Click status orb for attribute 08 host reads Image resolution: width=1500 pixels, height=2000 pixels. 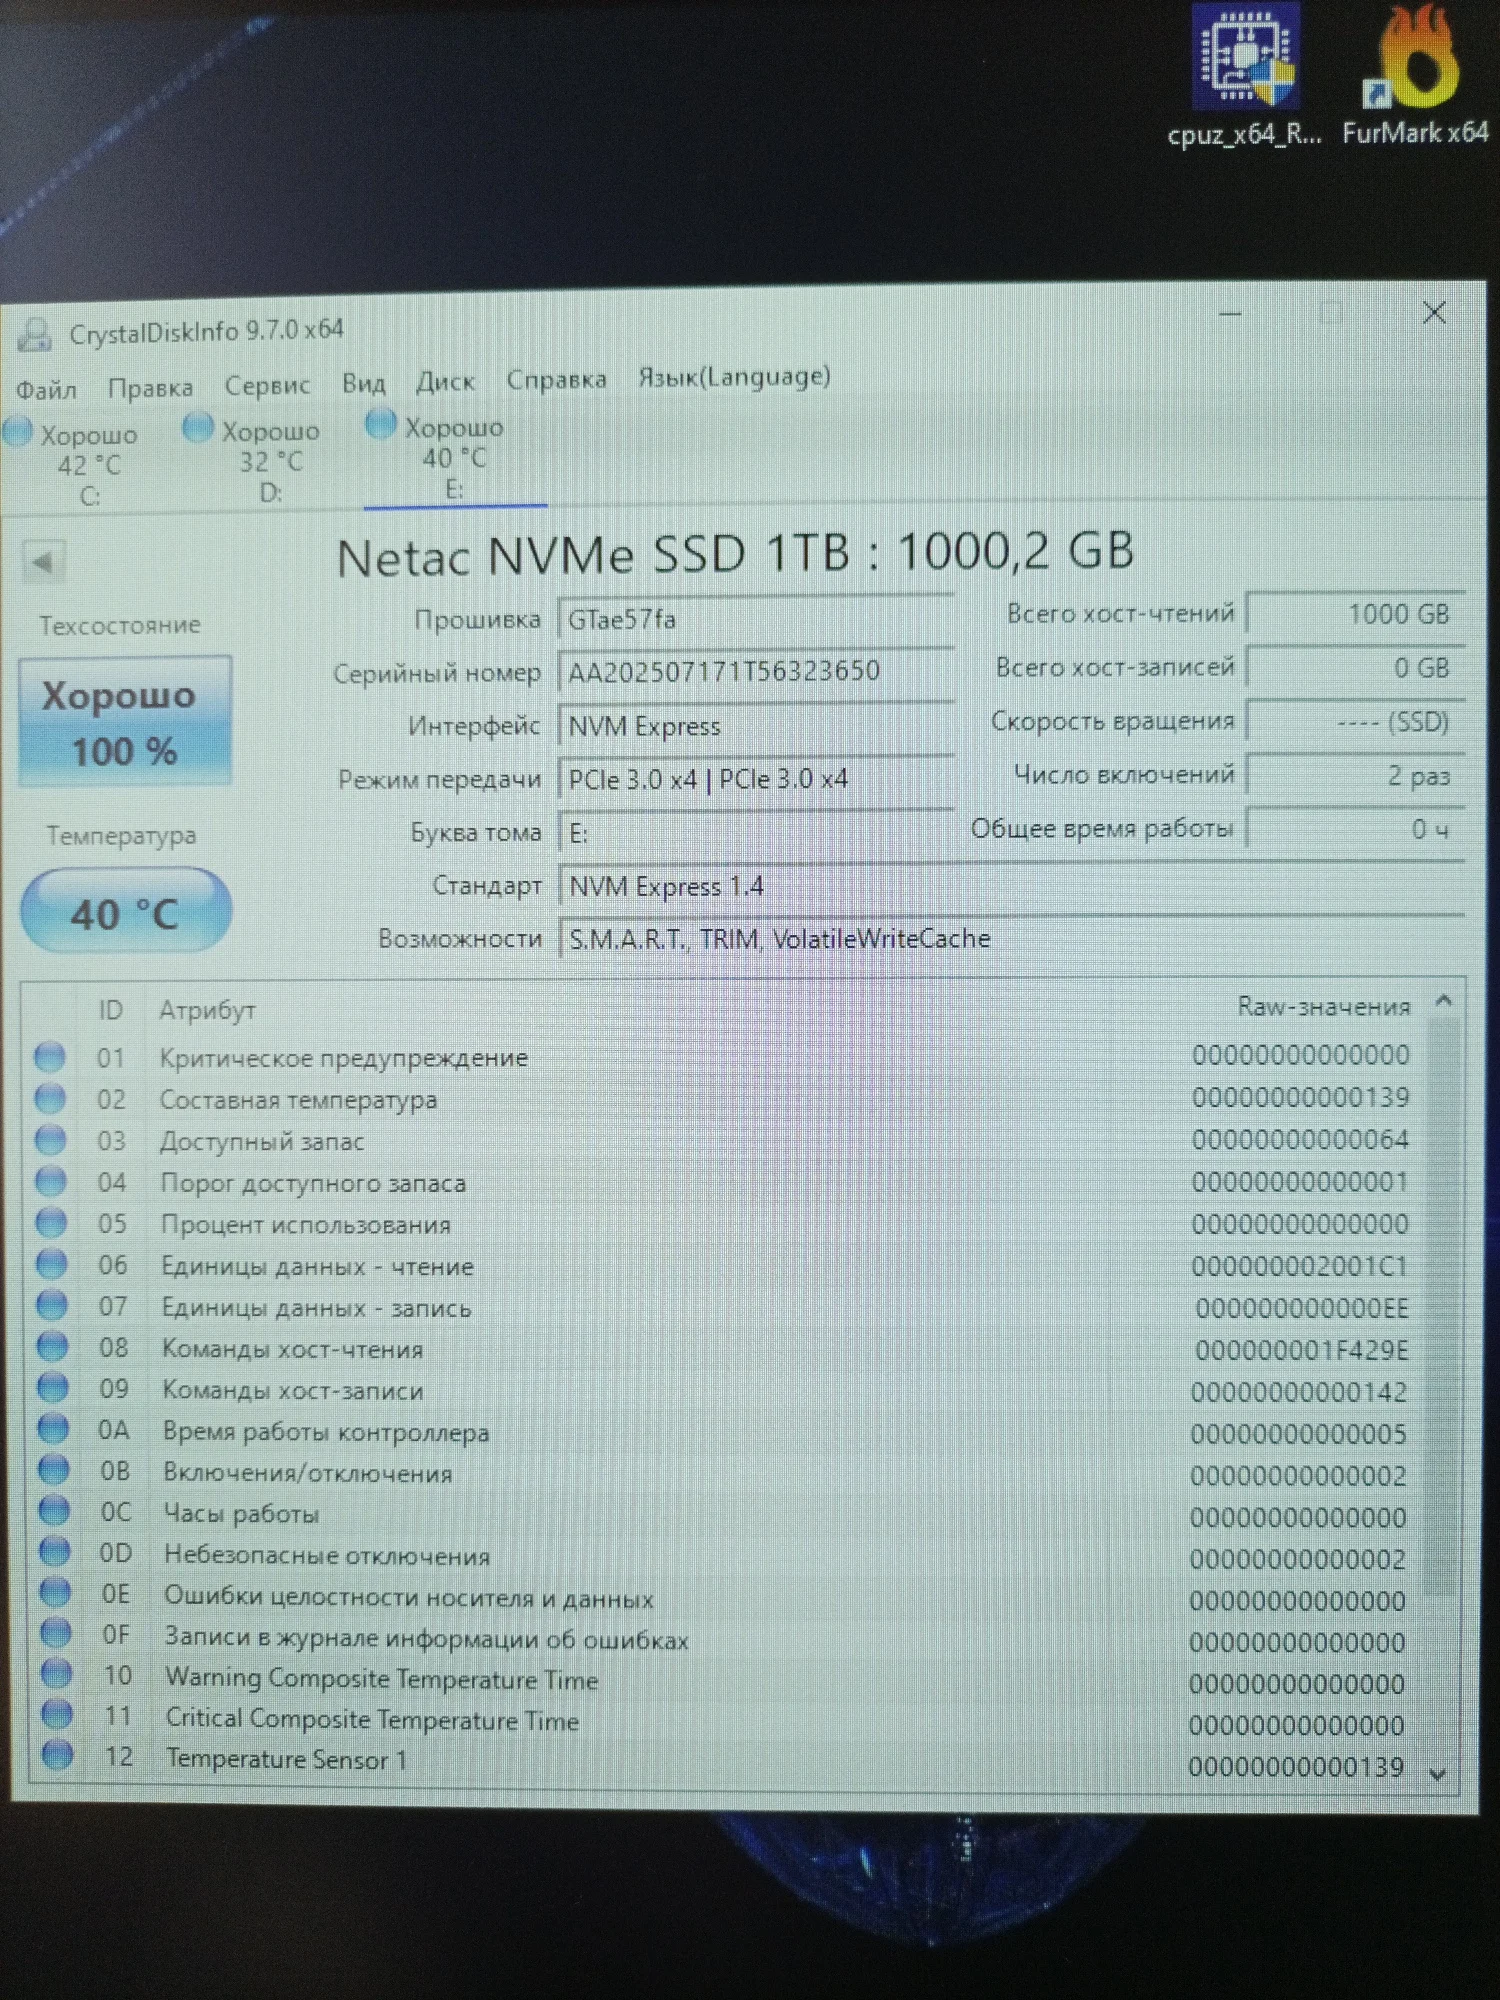pos(53,1347)
